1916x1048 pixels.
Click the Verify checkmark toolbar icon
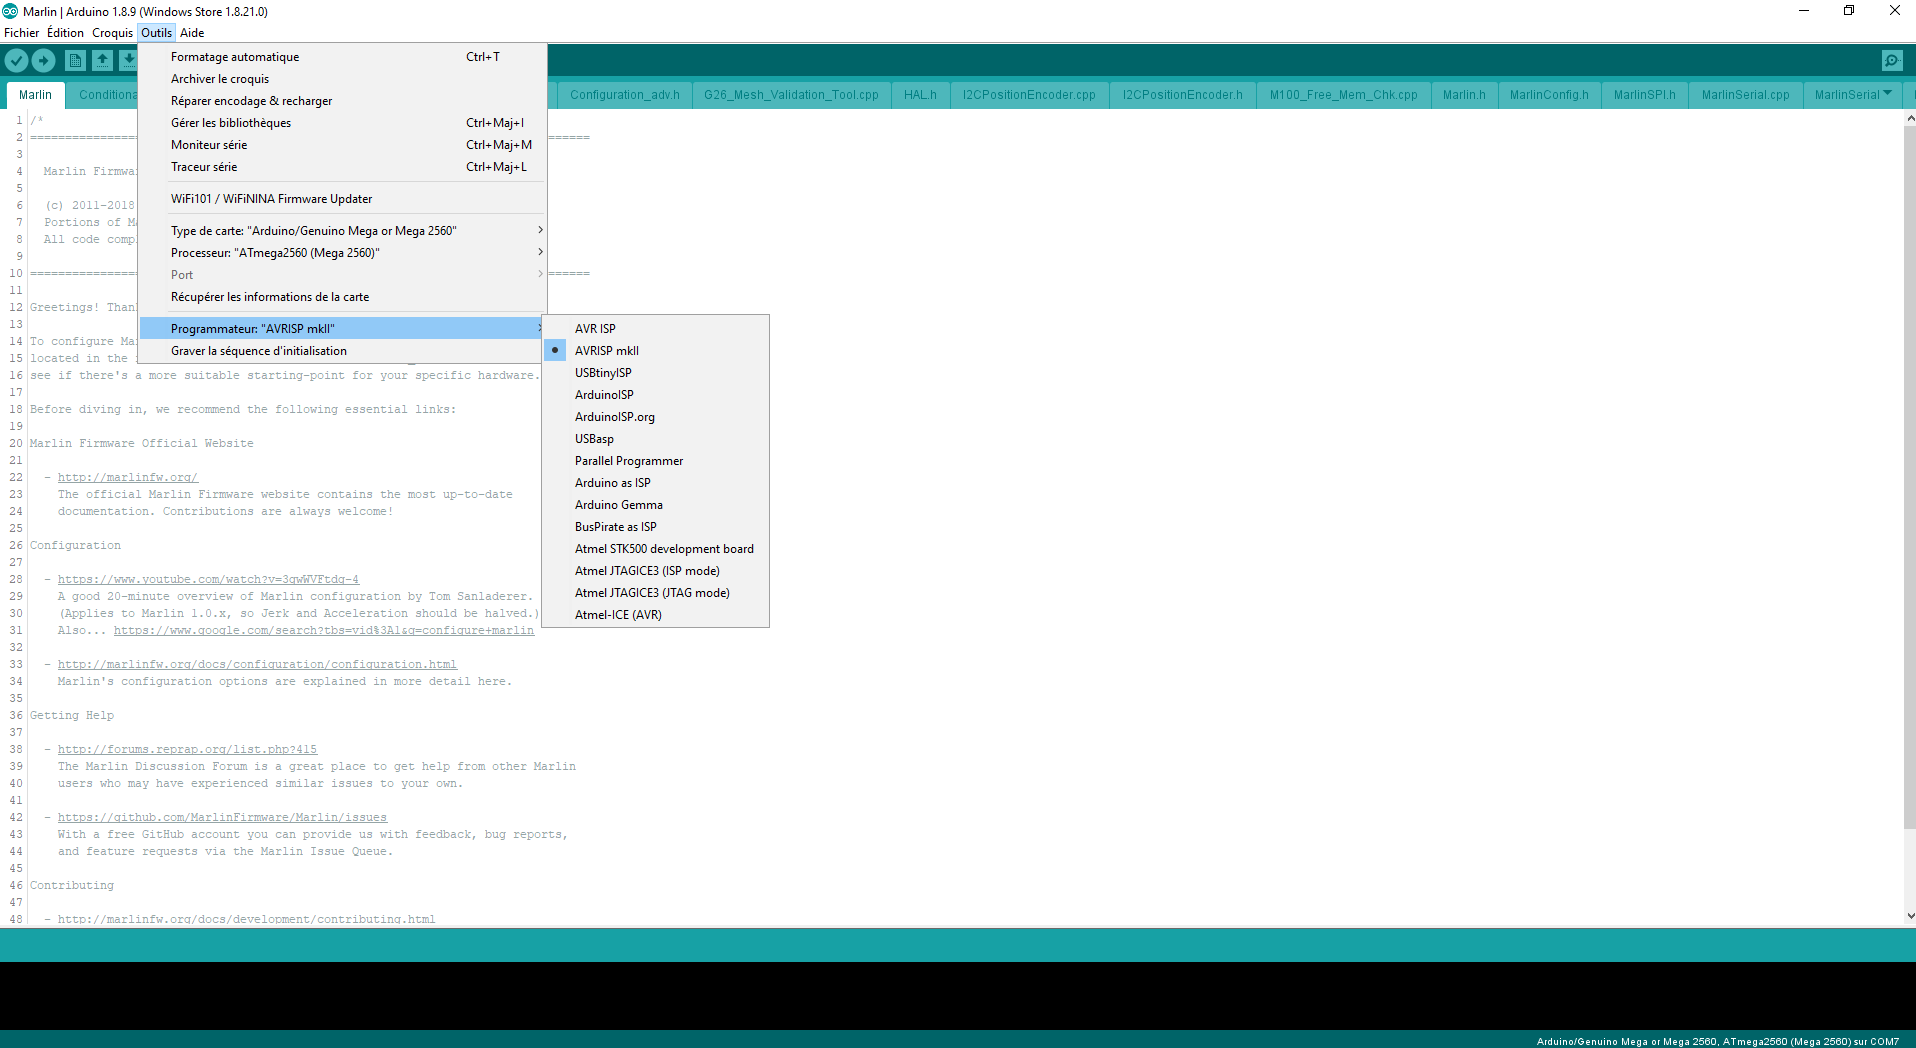click(16, 60)
